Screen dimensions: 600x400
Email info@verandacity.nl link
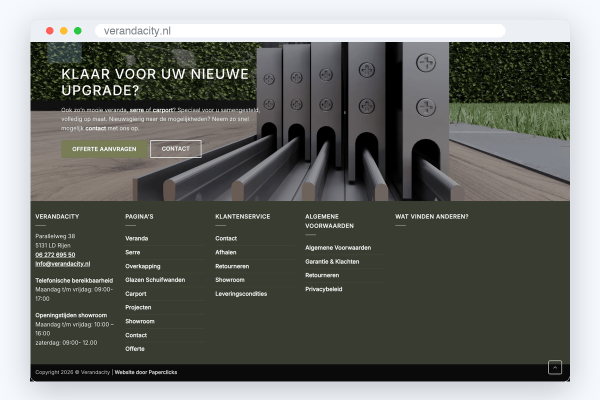click(63, 264)
